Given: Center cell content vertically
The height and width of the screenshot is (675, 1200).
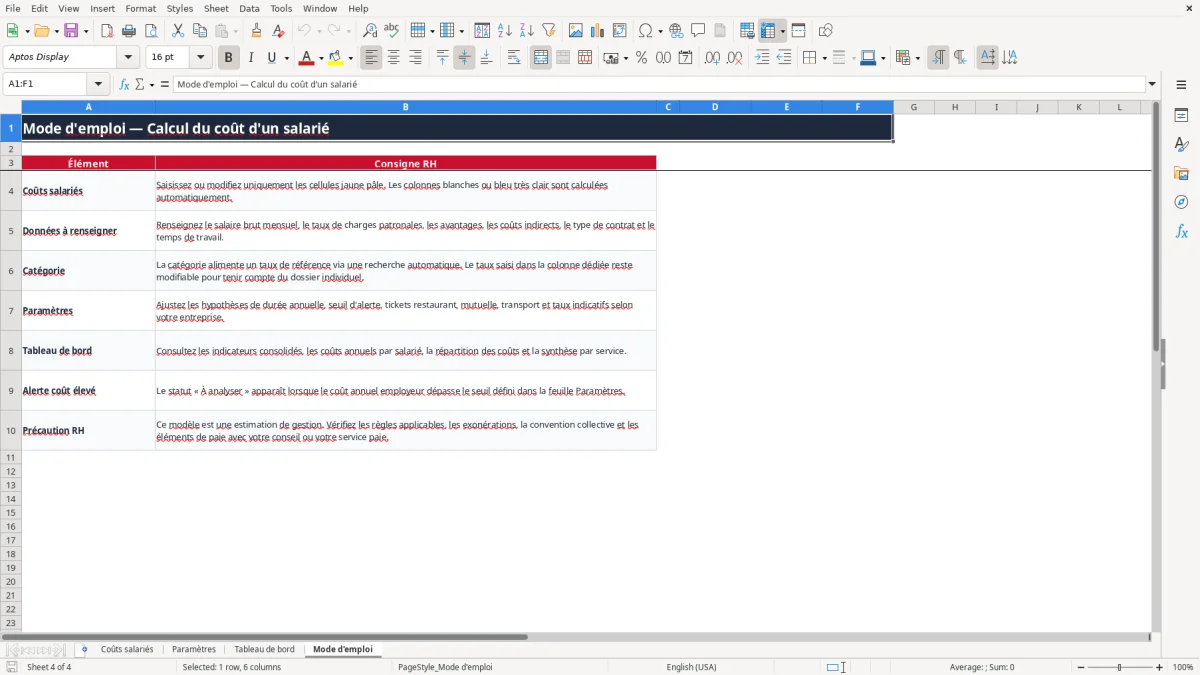Looking at the screenshot, I should pos(464,58).
